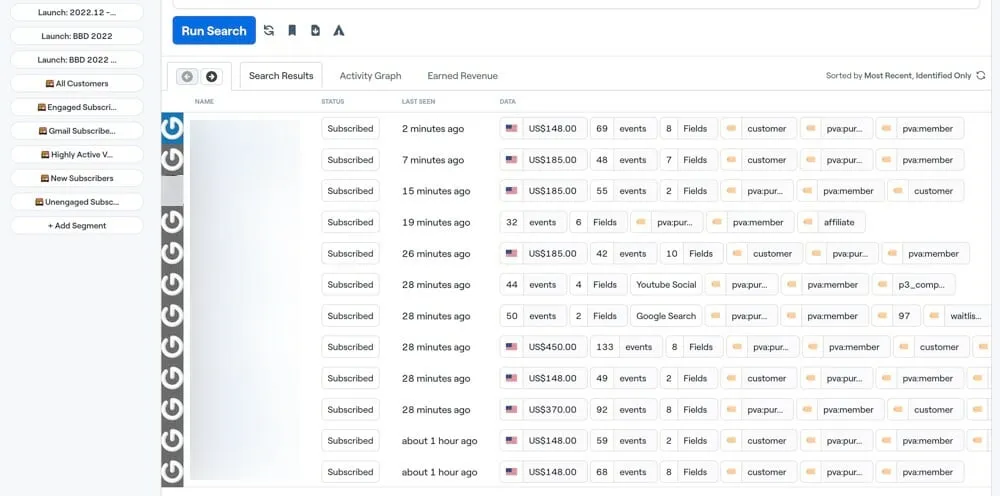Click the bookmark save segment icon
The width and height of the screenshot is (1000, 496).
pyautogui.click(x=292, y=31)
